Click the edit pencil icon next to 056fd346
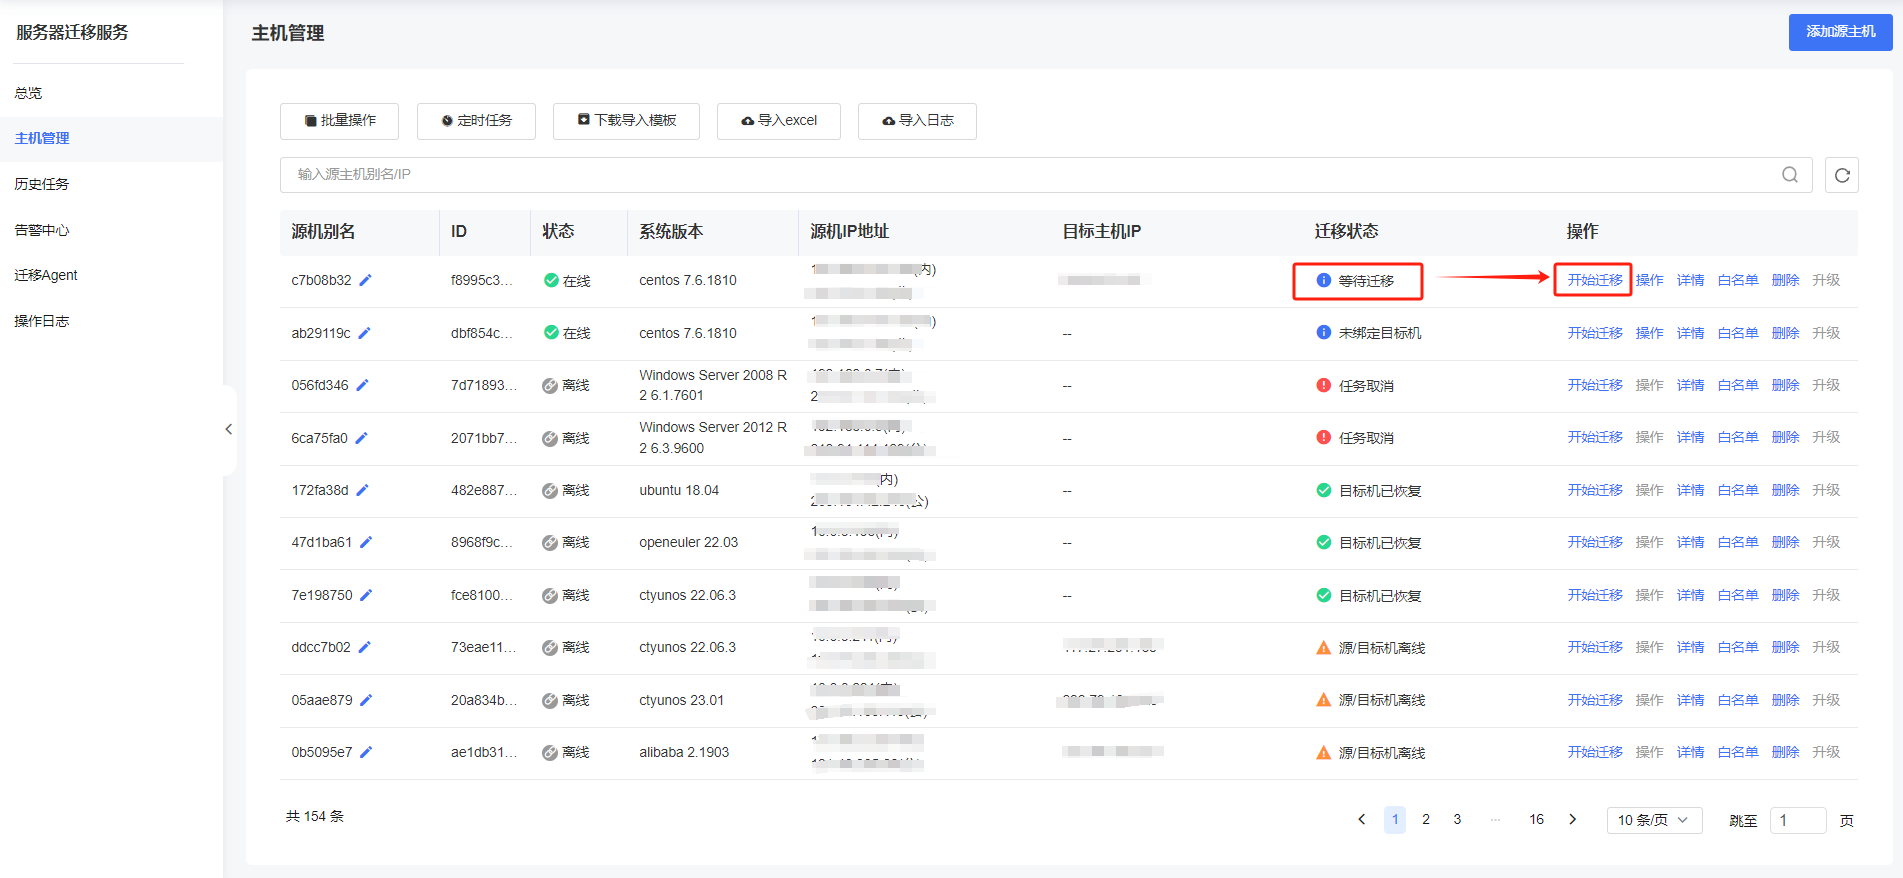 click(x=363, y=385)
